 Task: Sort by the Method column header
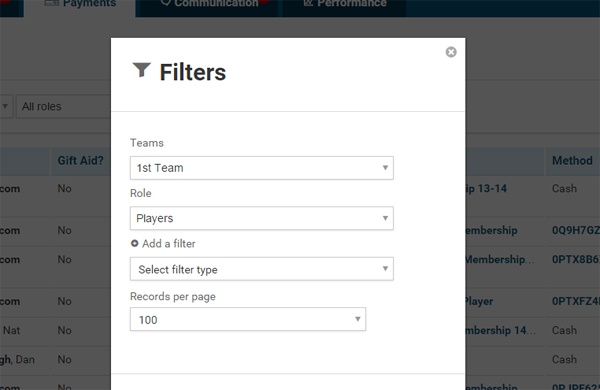[572, 160]
